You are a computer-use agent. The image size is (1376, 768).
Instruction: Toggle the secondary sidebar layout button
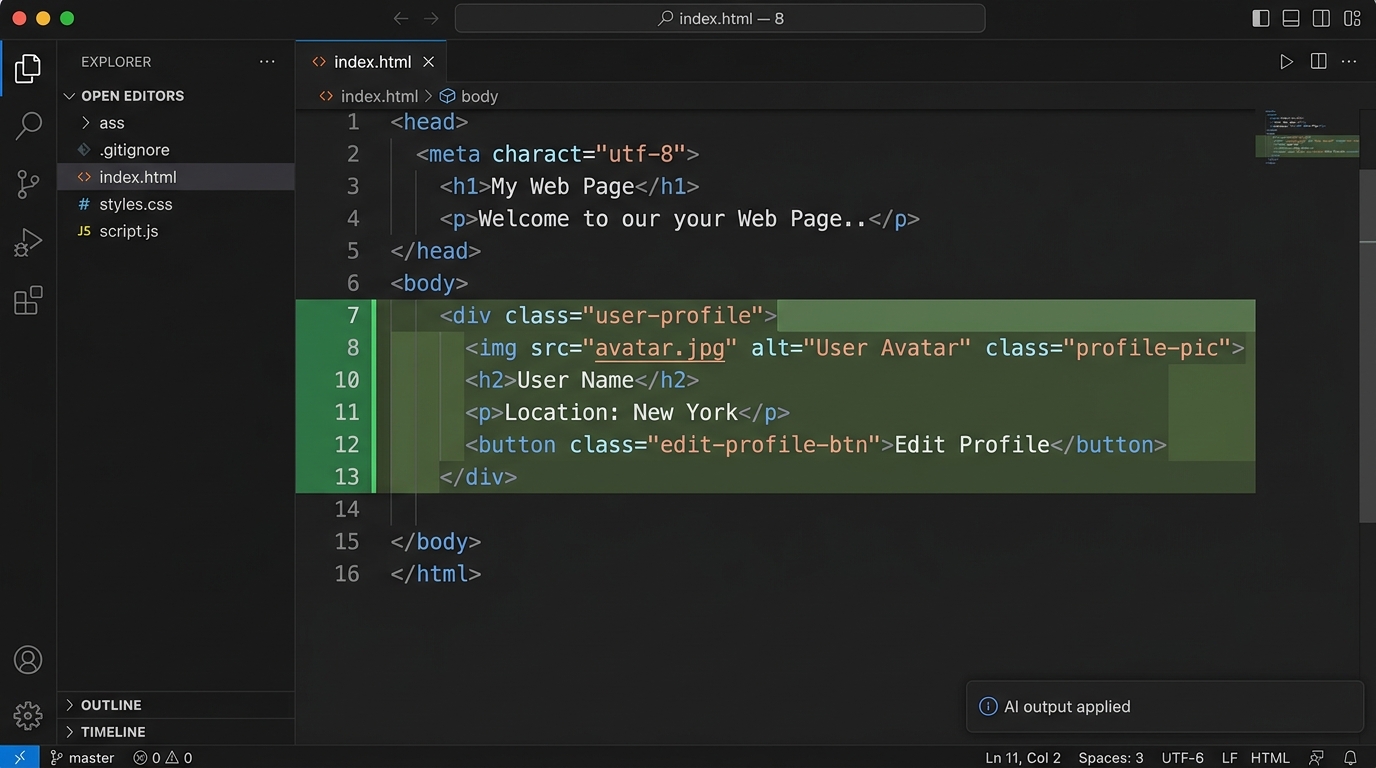pyautogui.click(x=1321, y=18)
